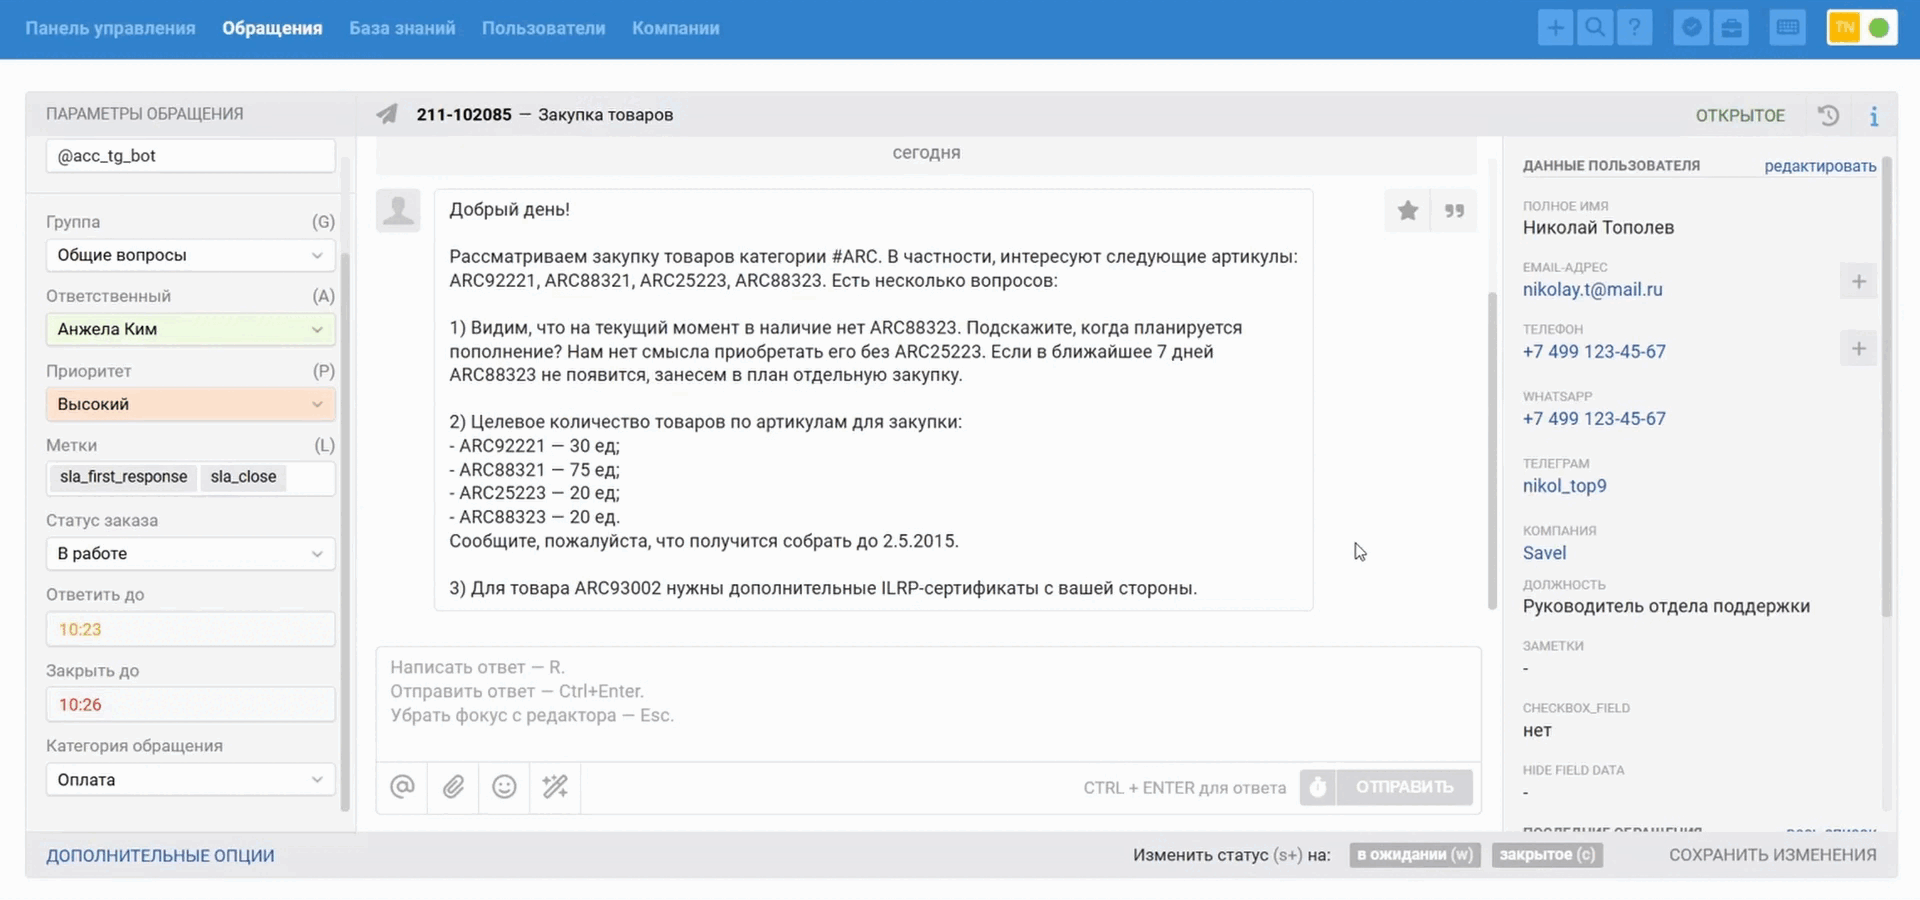Go to the База знаний menu

pyautogui.click(x=402, y=28)
